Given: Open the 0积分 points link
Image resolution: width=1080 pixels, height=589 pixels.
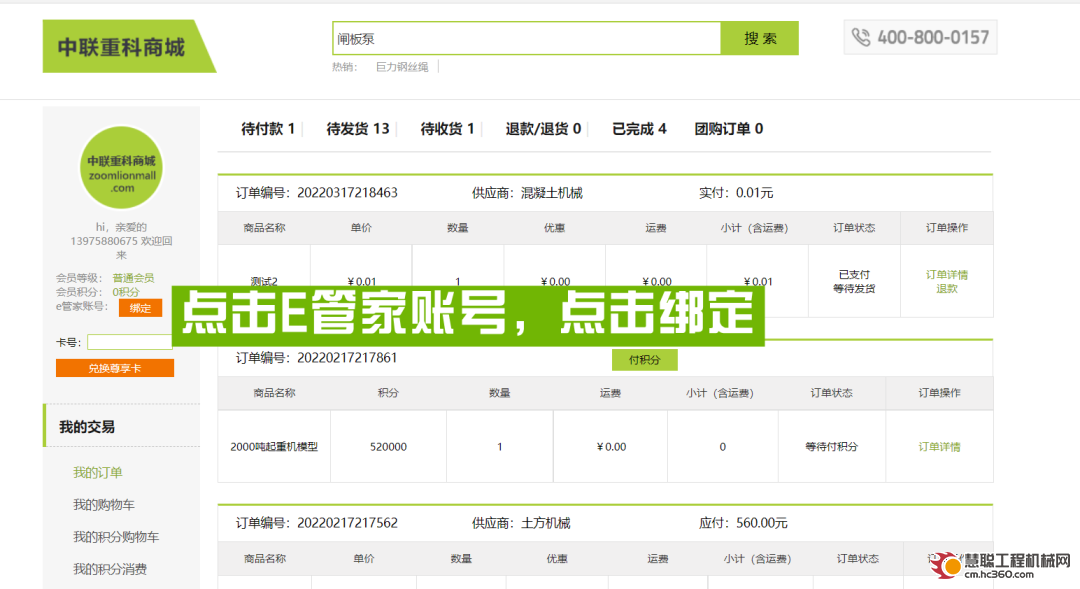Looking at the screenshot, I should [x=125, y=292].
